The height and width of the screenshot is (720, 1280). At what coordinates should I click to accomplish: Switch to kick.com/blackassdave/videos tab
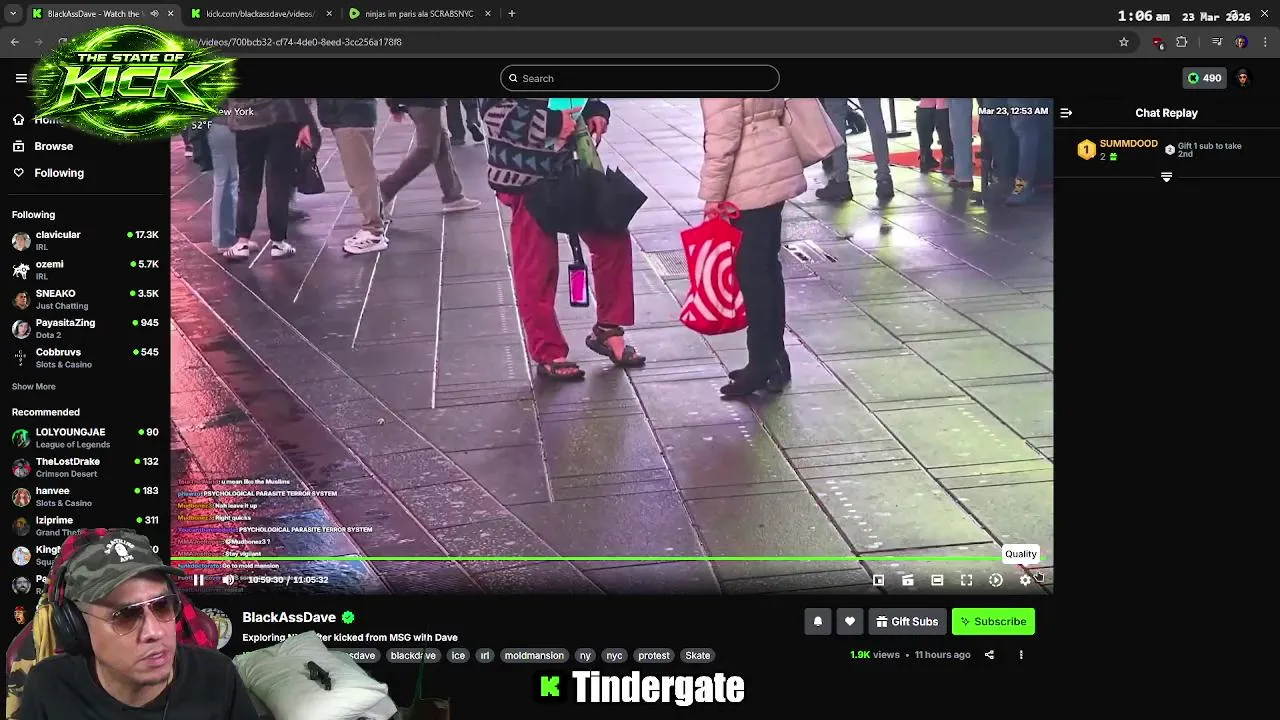click(260, 14)
